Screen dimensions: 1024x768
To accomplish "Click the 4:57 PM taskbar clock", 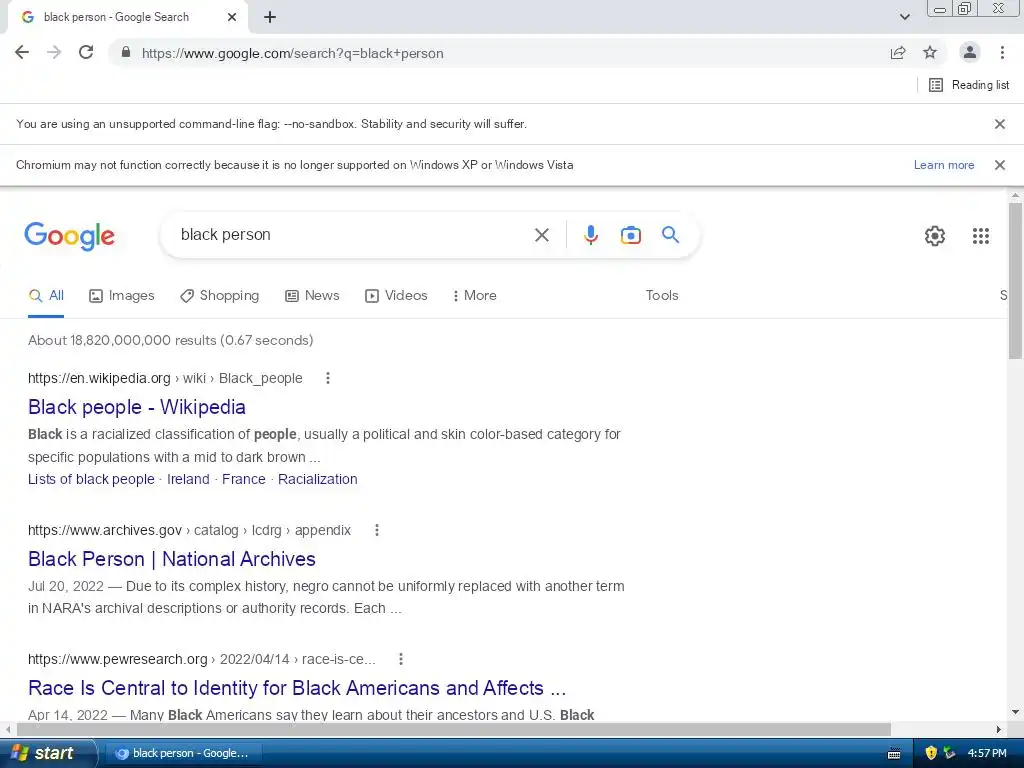I will pos(987,753).
